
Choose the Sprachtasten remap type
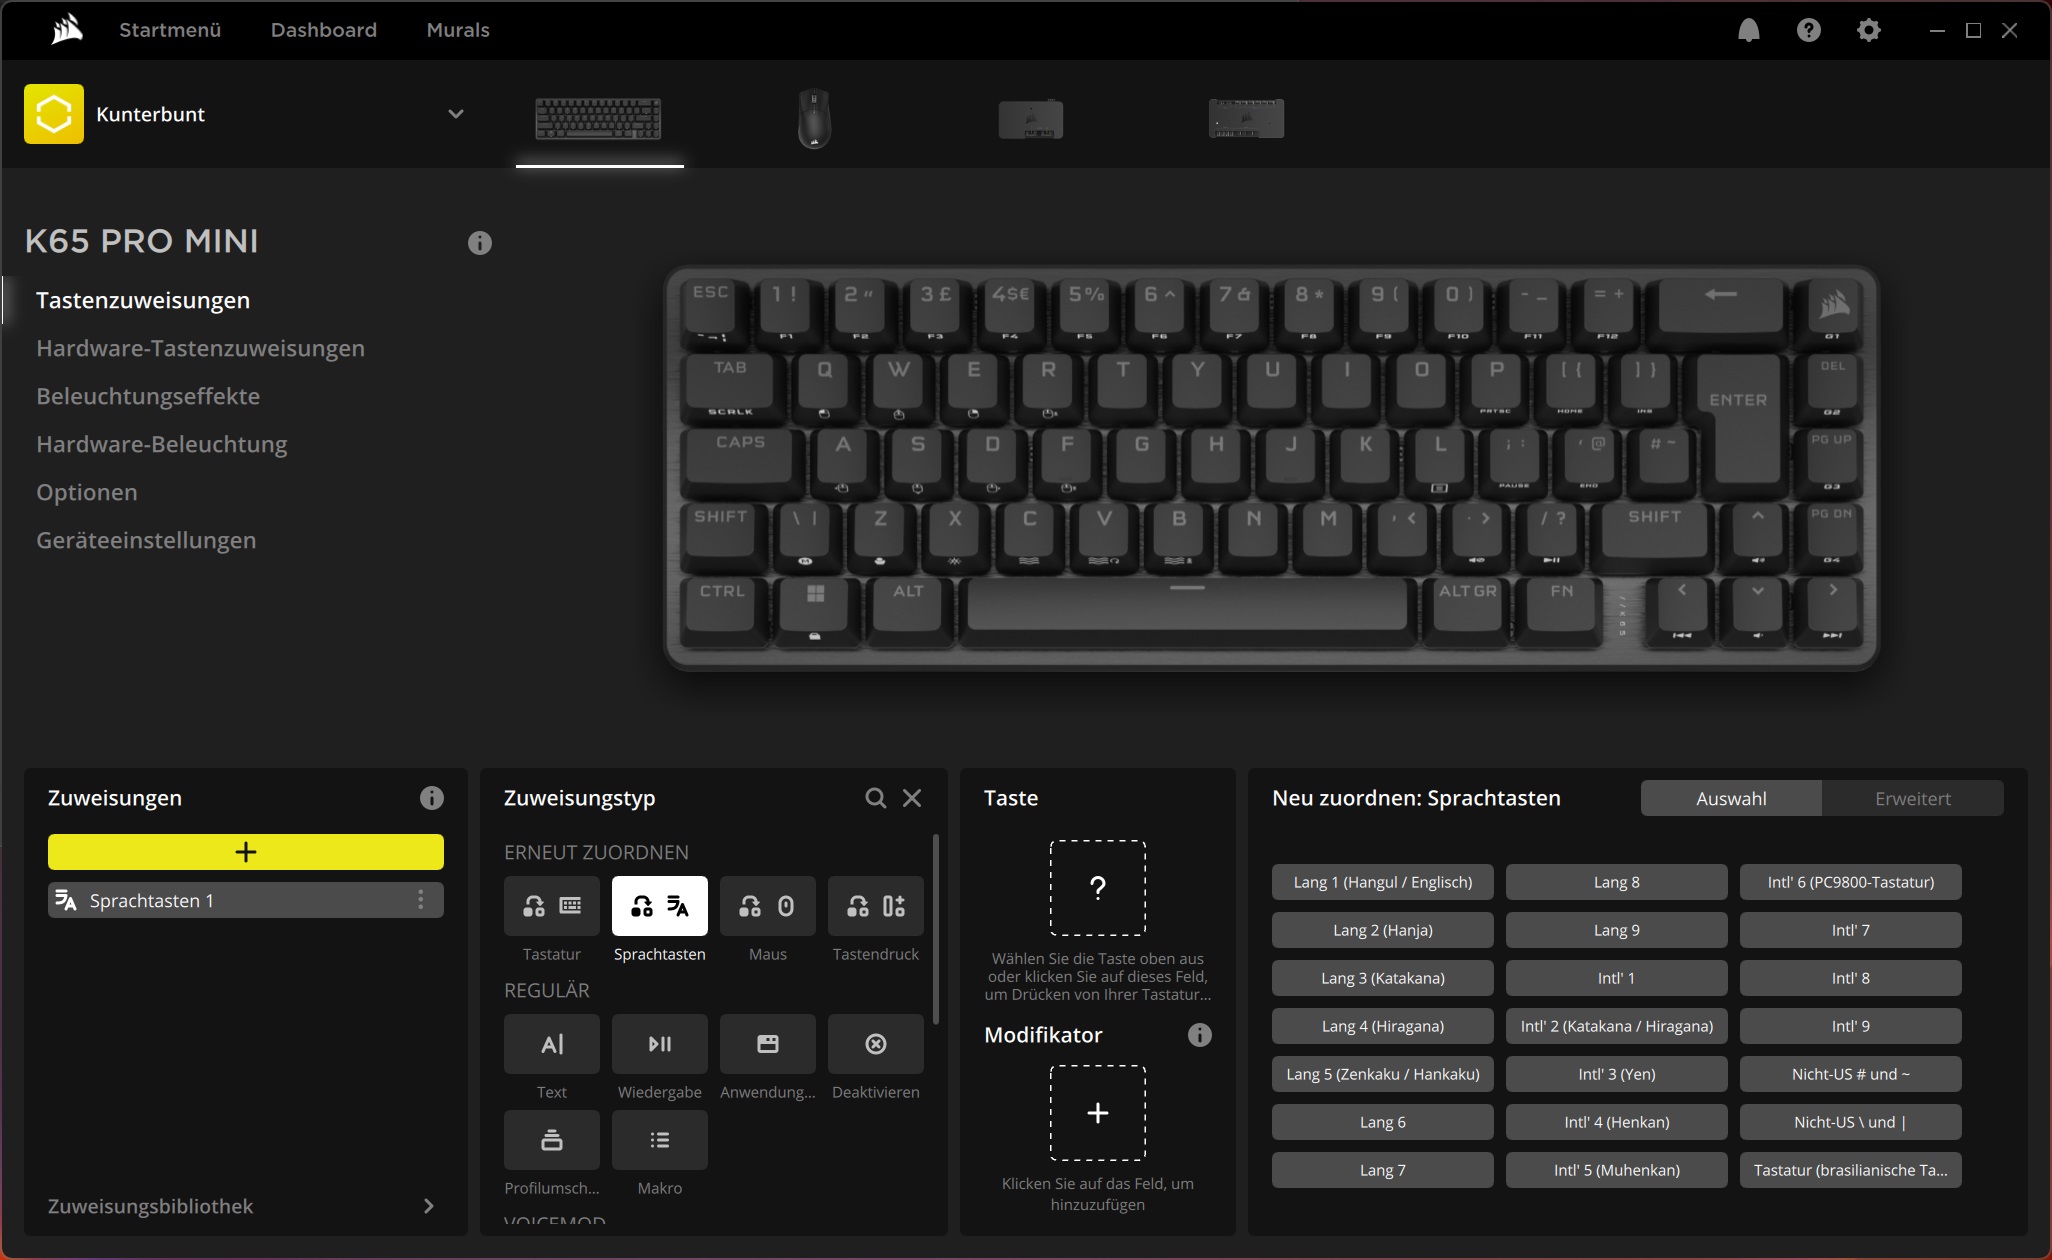(660, 906)
